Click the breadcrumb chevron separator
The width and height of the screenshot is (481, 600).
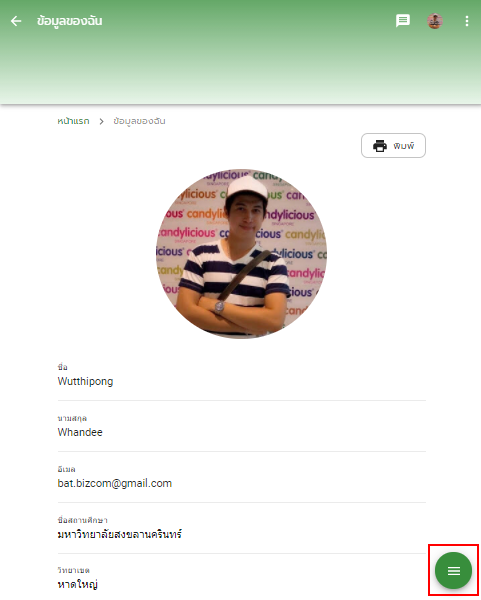point(101,121)
